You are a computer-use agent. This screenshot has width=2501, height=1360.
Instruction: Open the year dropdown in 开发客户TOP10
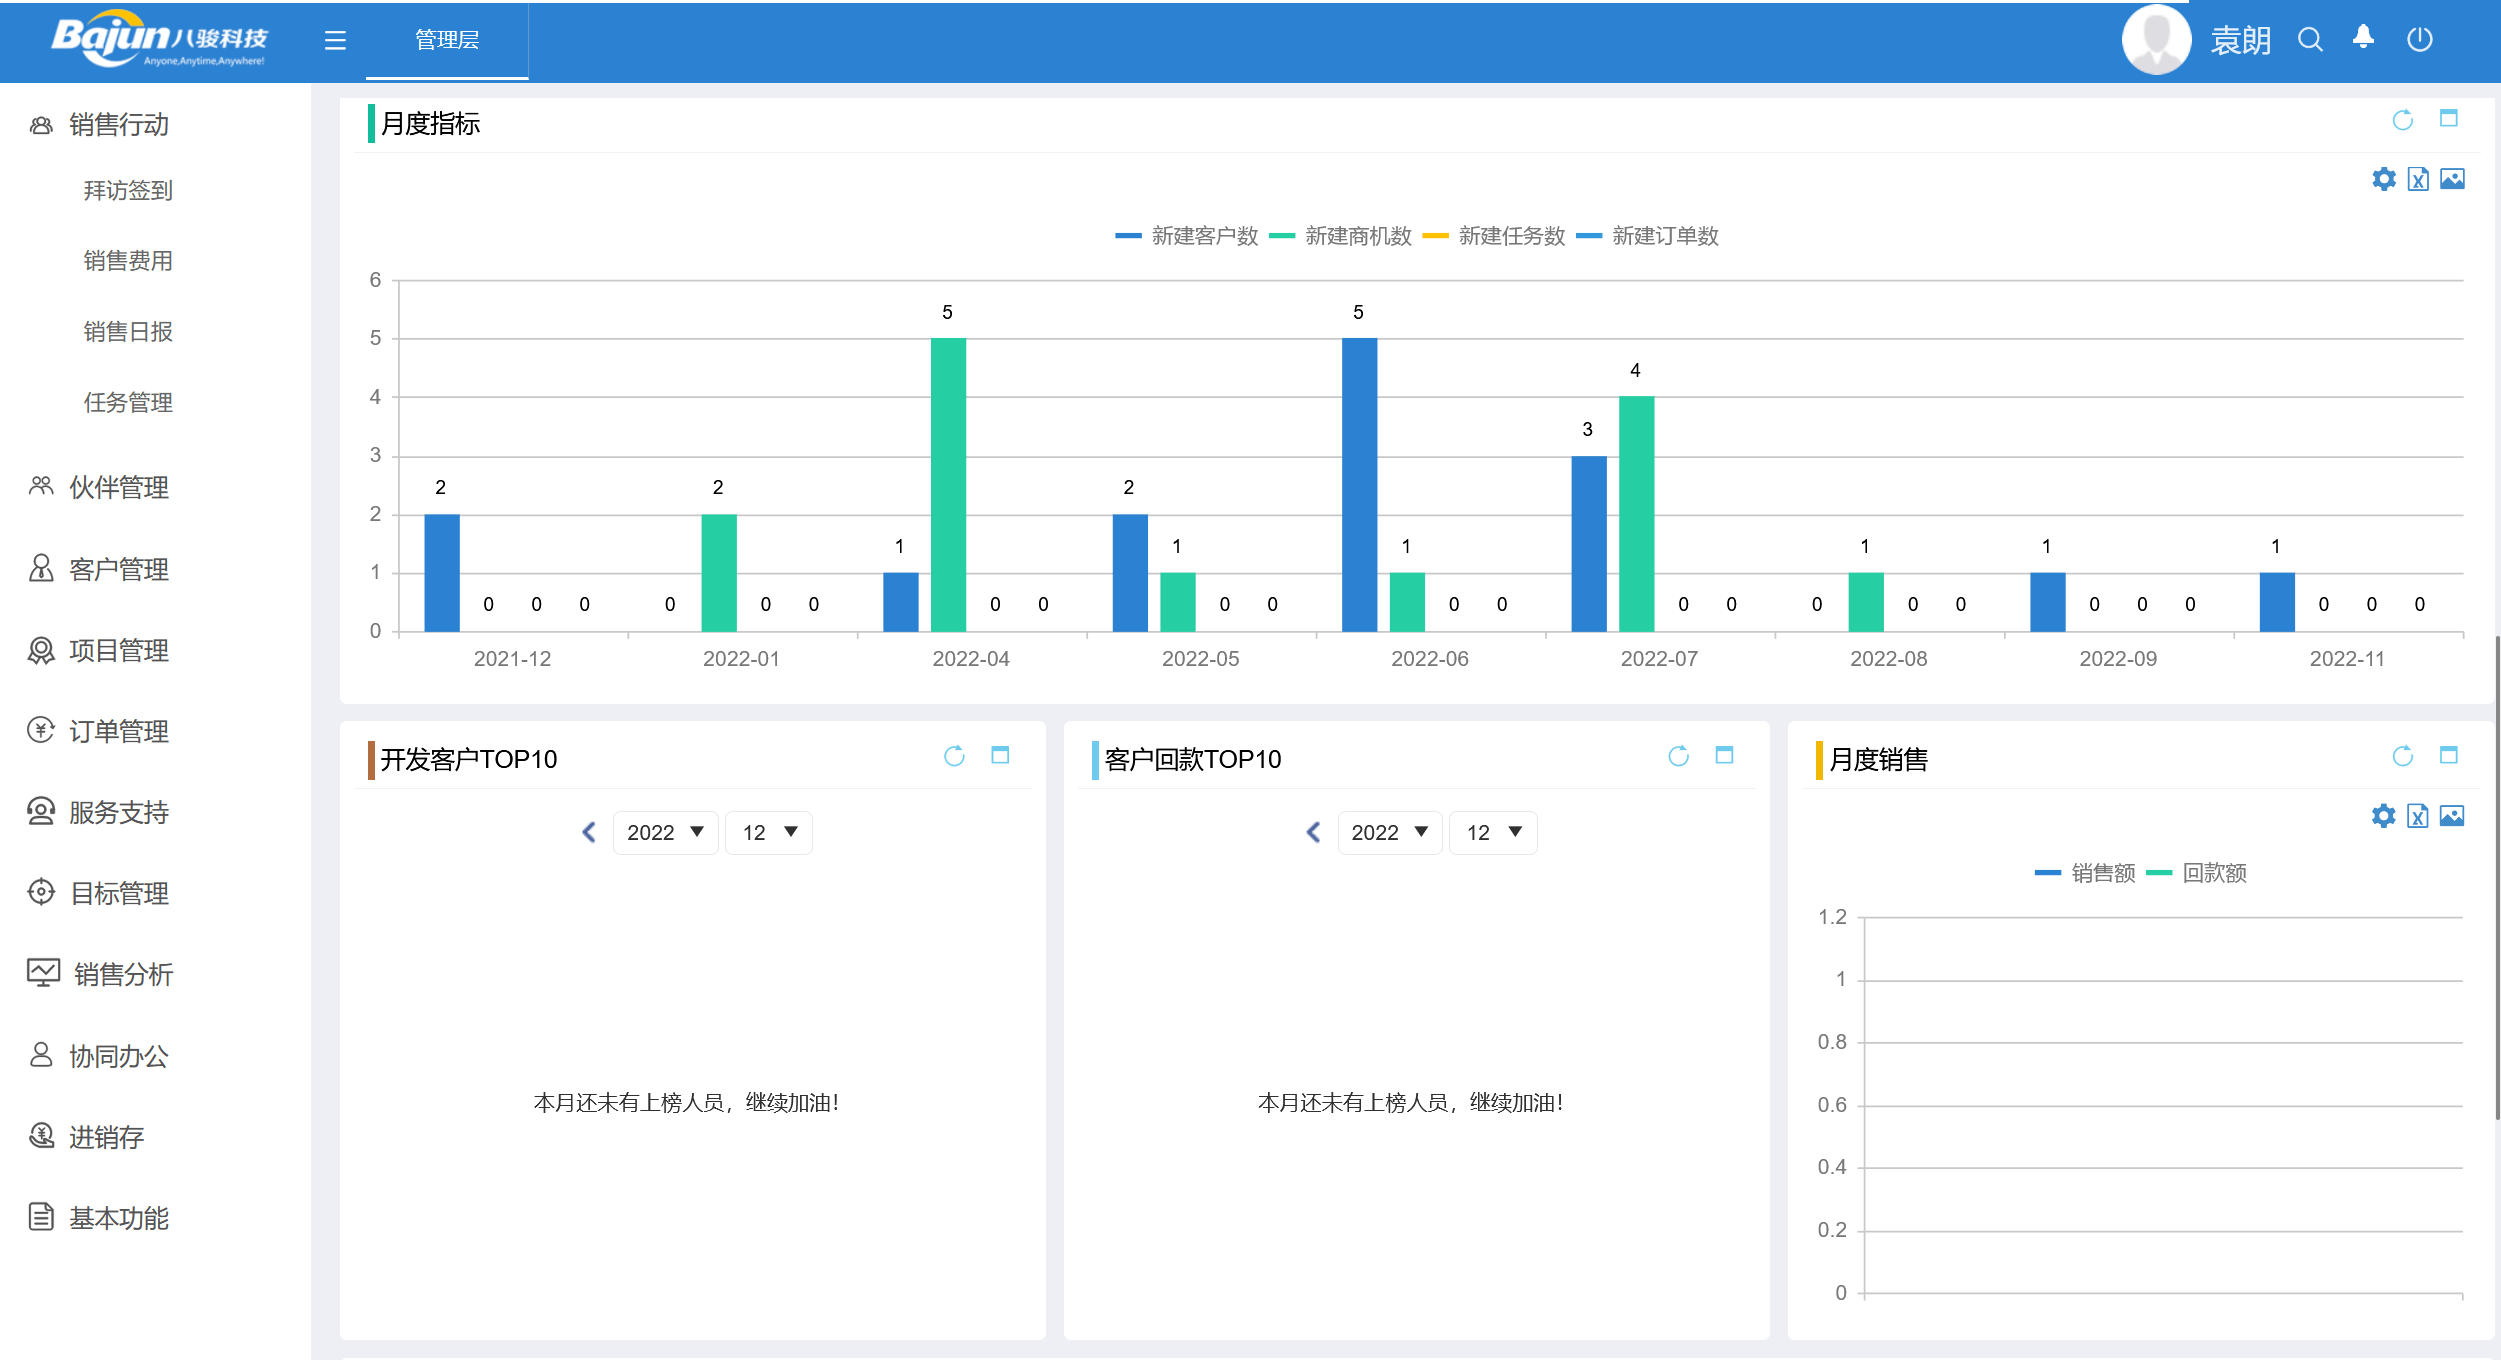click(x=665, y=832)
